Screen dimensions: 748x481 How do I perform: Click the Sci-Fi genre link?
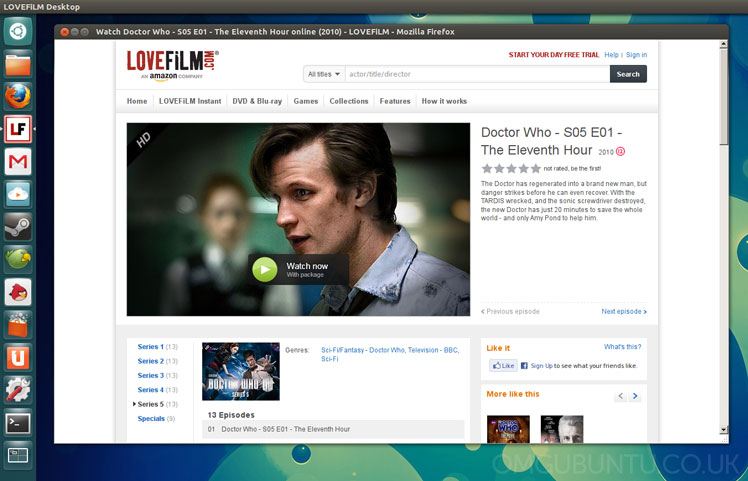click(x=330, y=359)
